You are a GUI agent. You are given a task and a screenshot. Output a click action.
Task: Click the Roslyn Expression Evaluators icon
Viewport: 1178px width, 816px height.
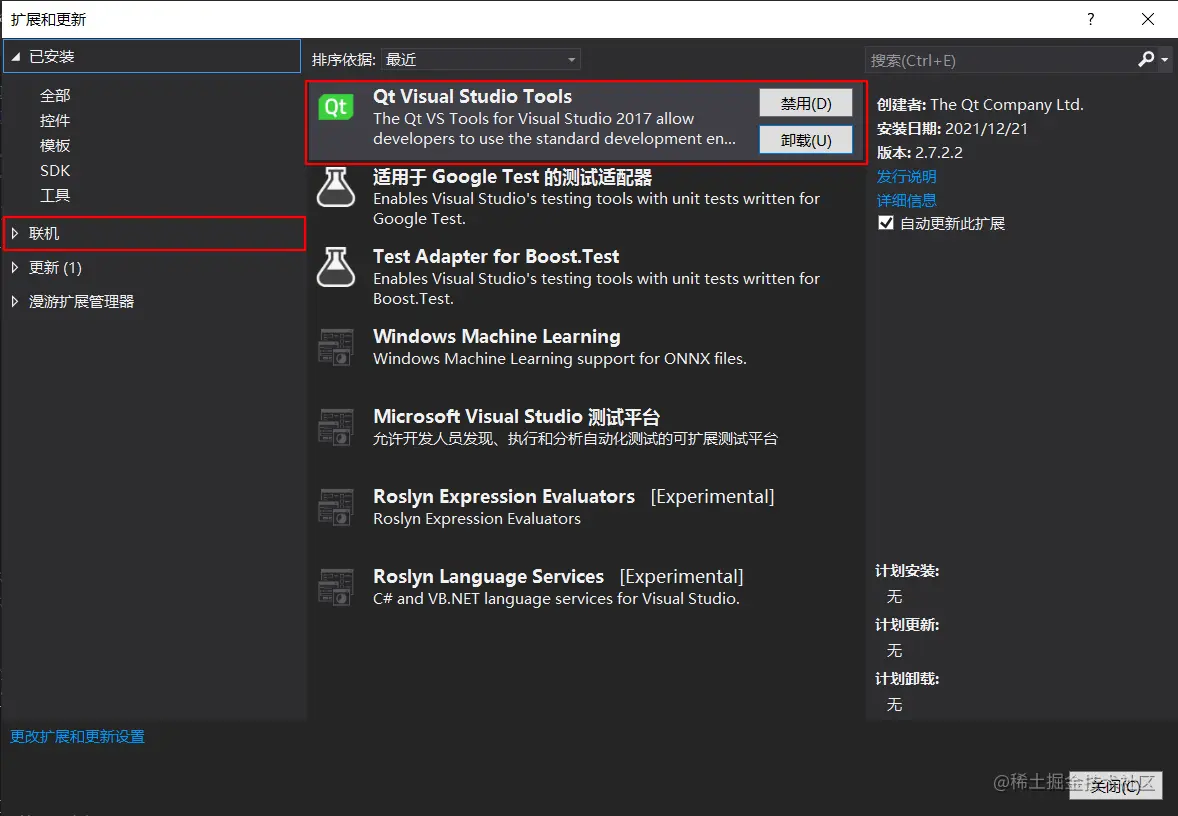click(336, 507)
